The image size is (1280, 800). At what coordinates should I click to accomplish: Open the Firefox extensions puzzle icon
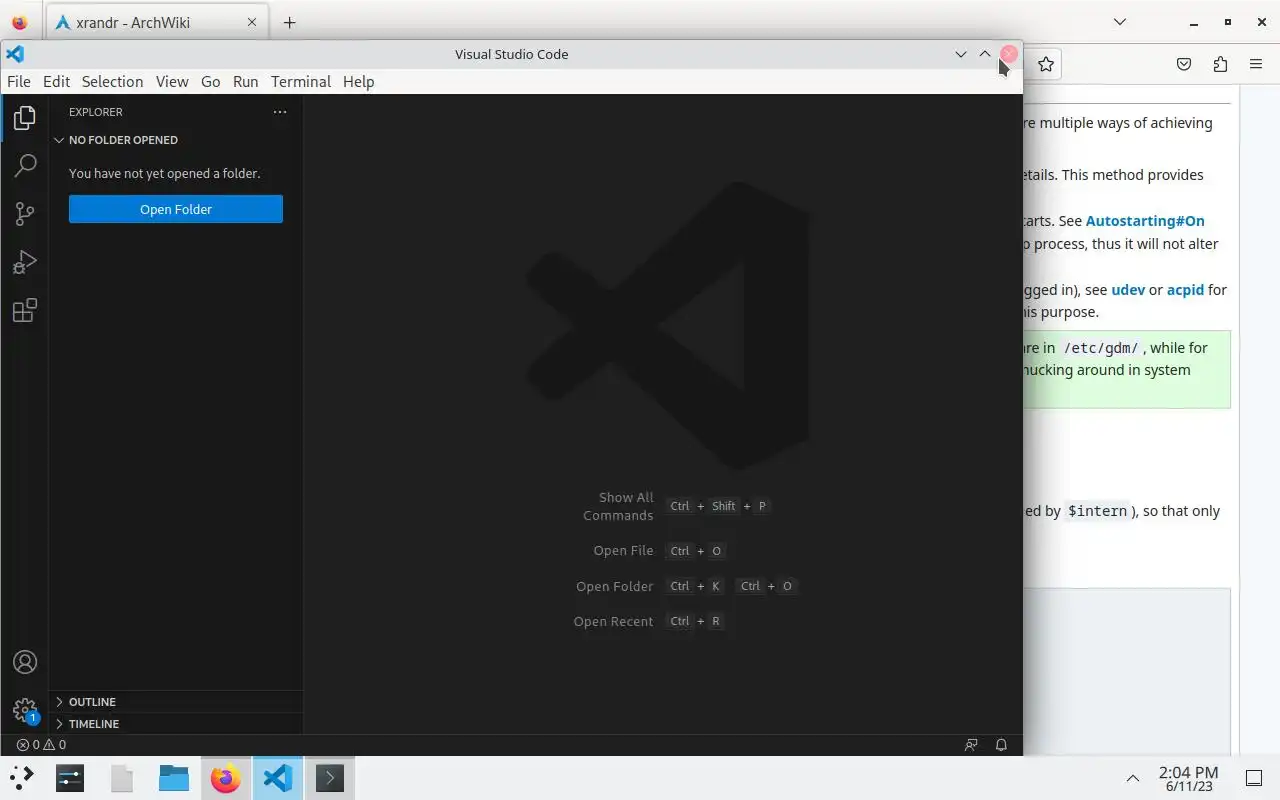(x=1220, y=64)
